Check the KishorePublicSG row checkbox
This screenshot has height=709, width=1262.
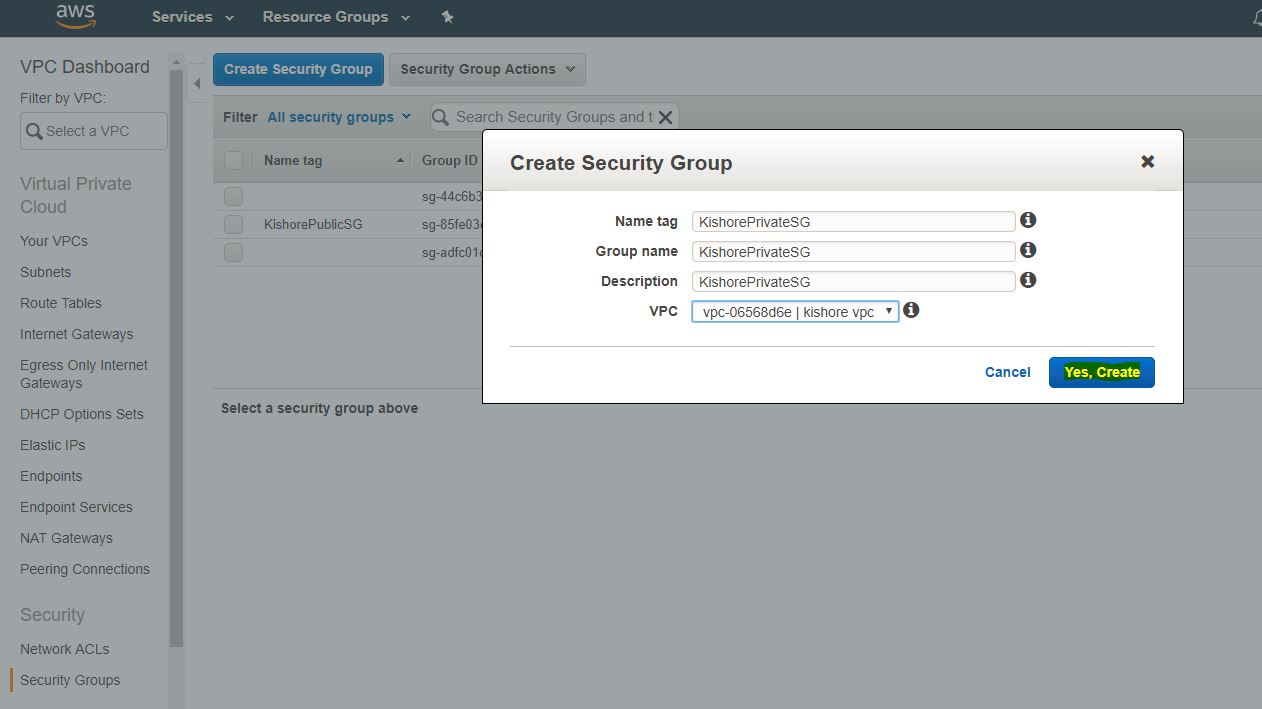[233, 224]
